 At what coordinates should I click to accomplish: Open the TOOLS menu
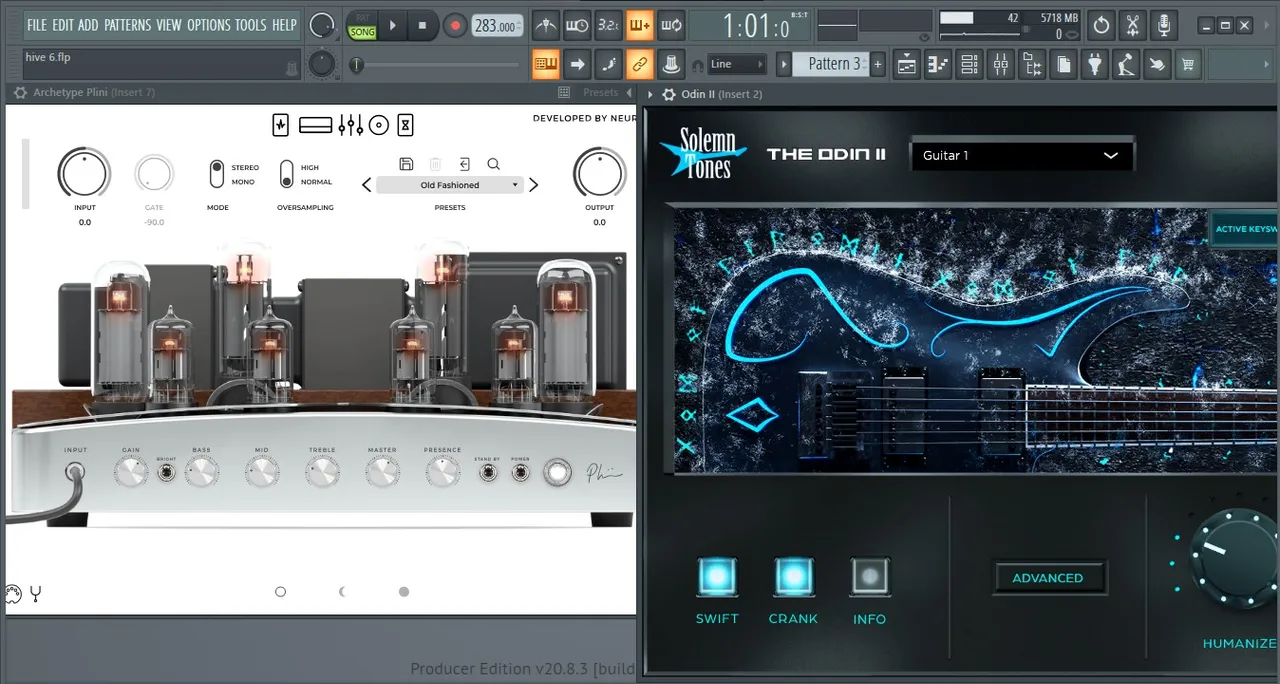tap(251, 25)
